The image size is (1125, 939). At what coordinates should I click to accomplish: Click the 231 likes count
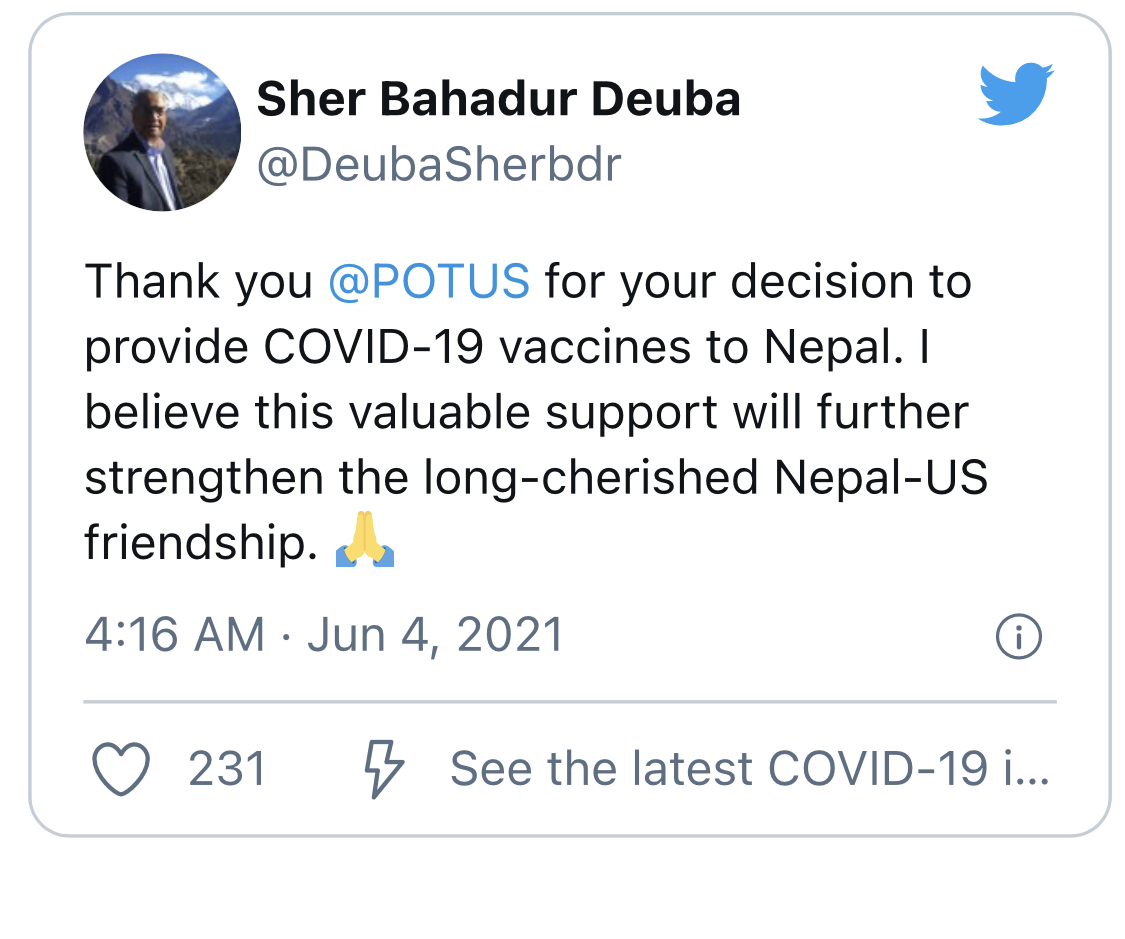(x=227, y=769)
